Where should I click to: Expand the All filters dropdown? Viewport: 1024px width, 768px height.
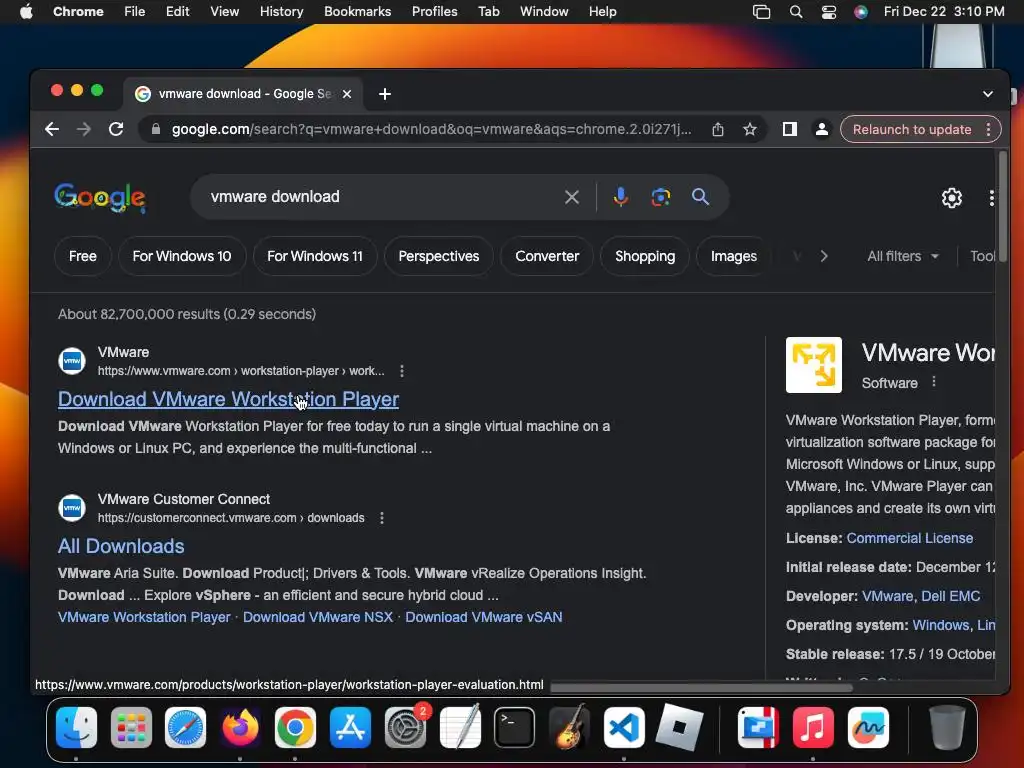coord(903,256)
